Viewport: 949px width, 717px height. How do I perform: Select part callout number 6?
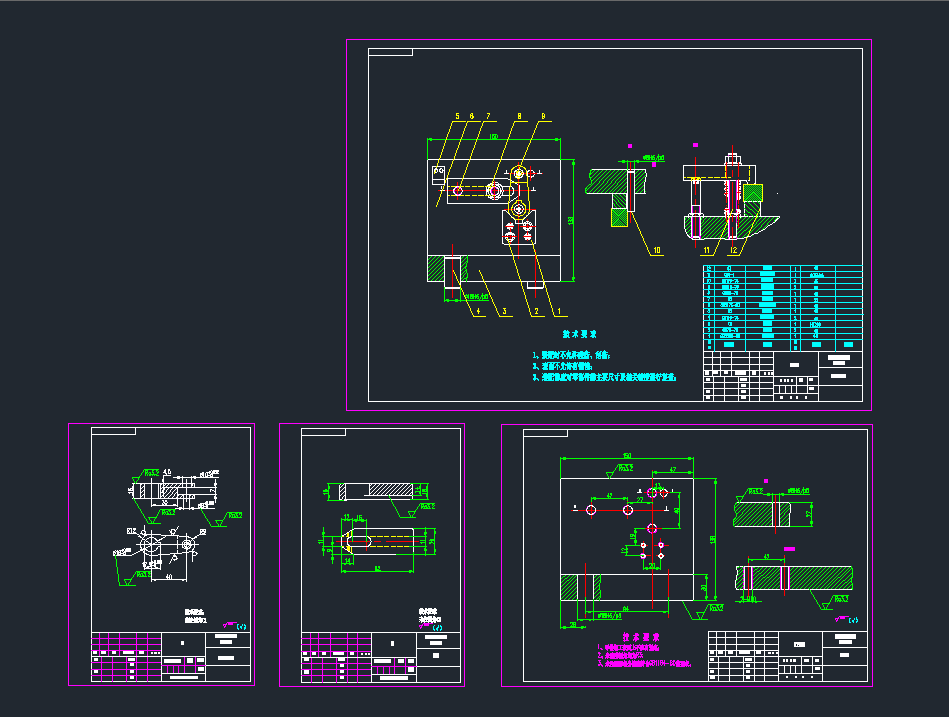point(472,117)
